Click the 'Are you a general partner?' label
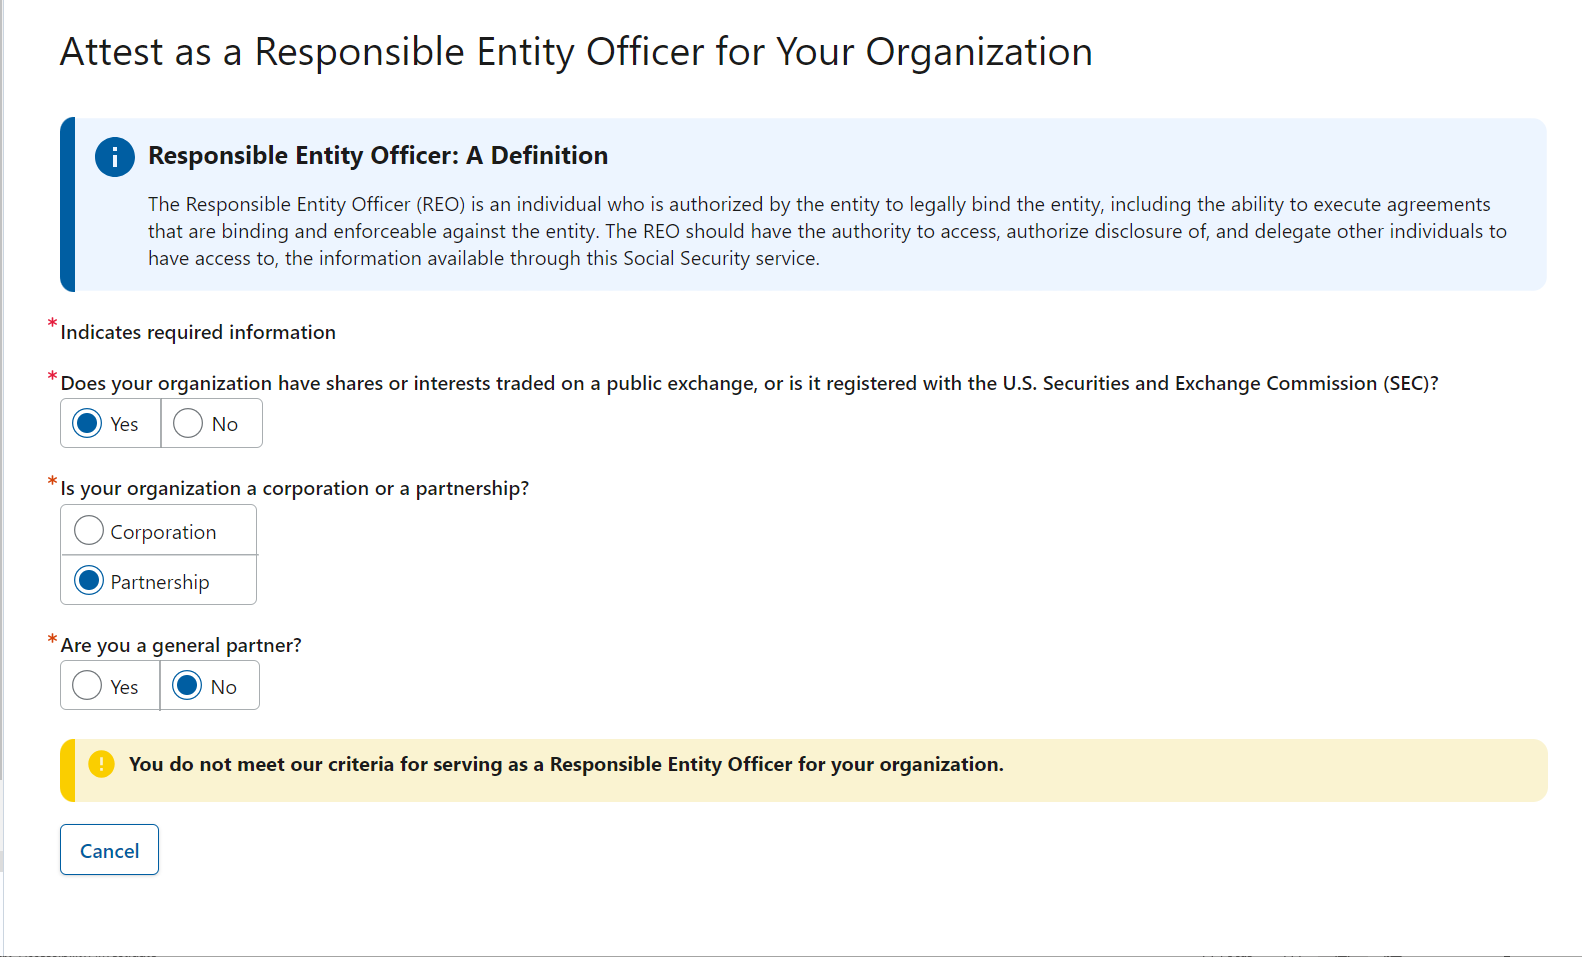The height and width of the screenshot is (957, 1582). 181,646
